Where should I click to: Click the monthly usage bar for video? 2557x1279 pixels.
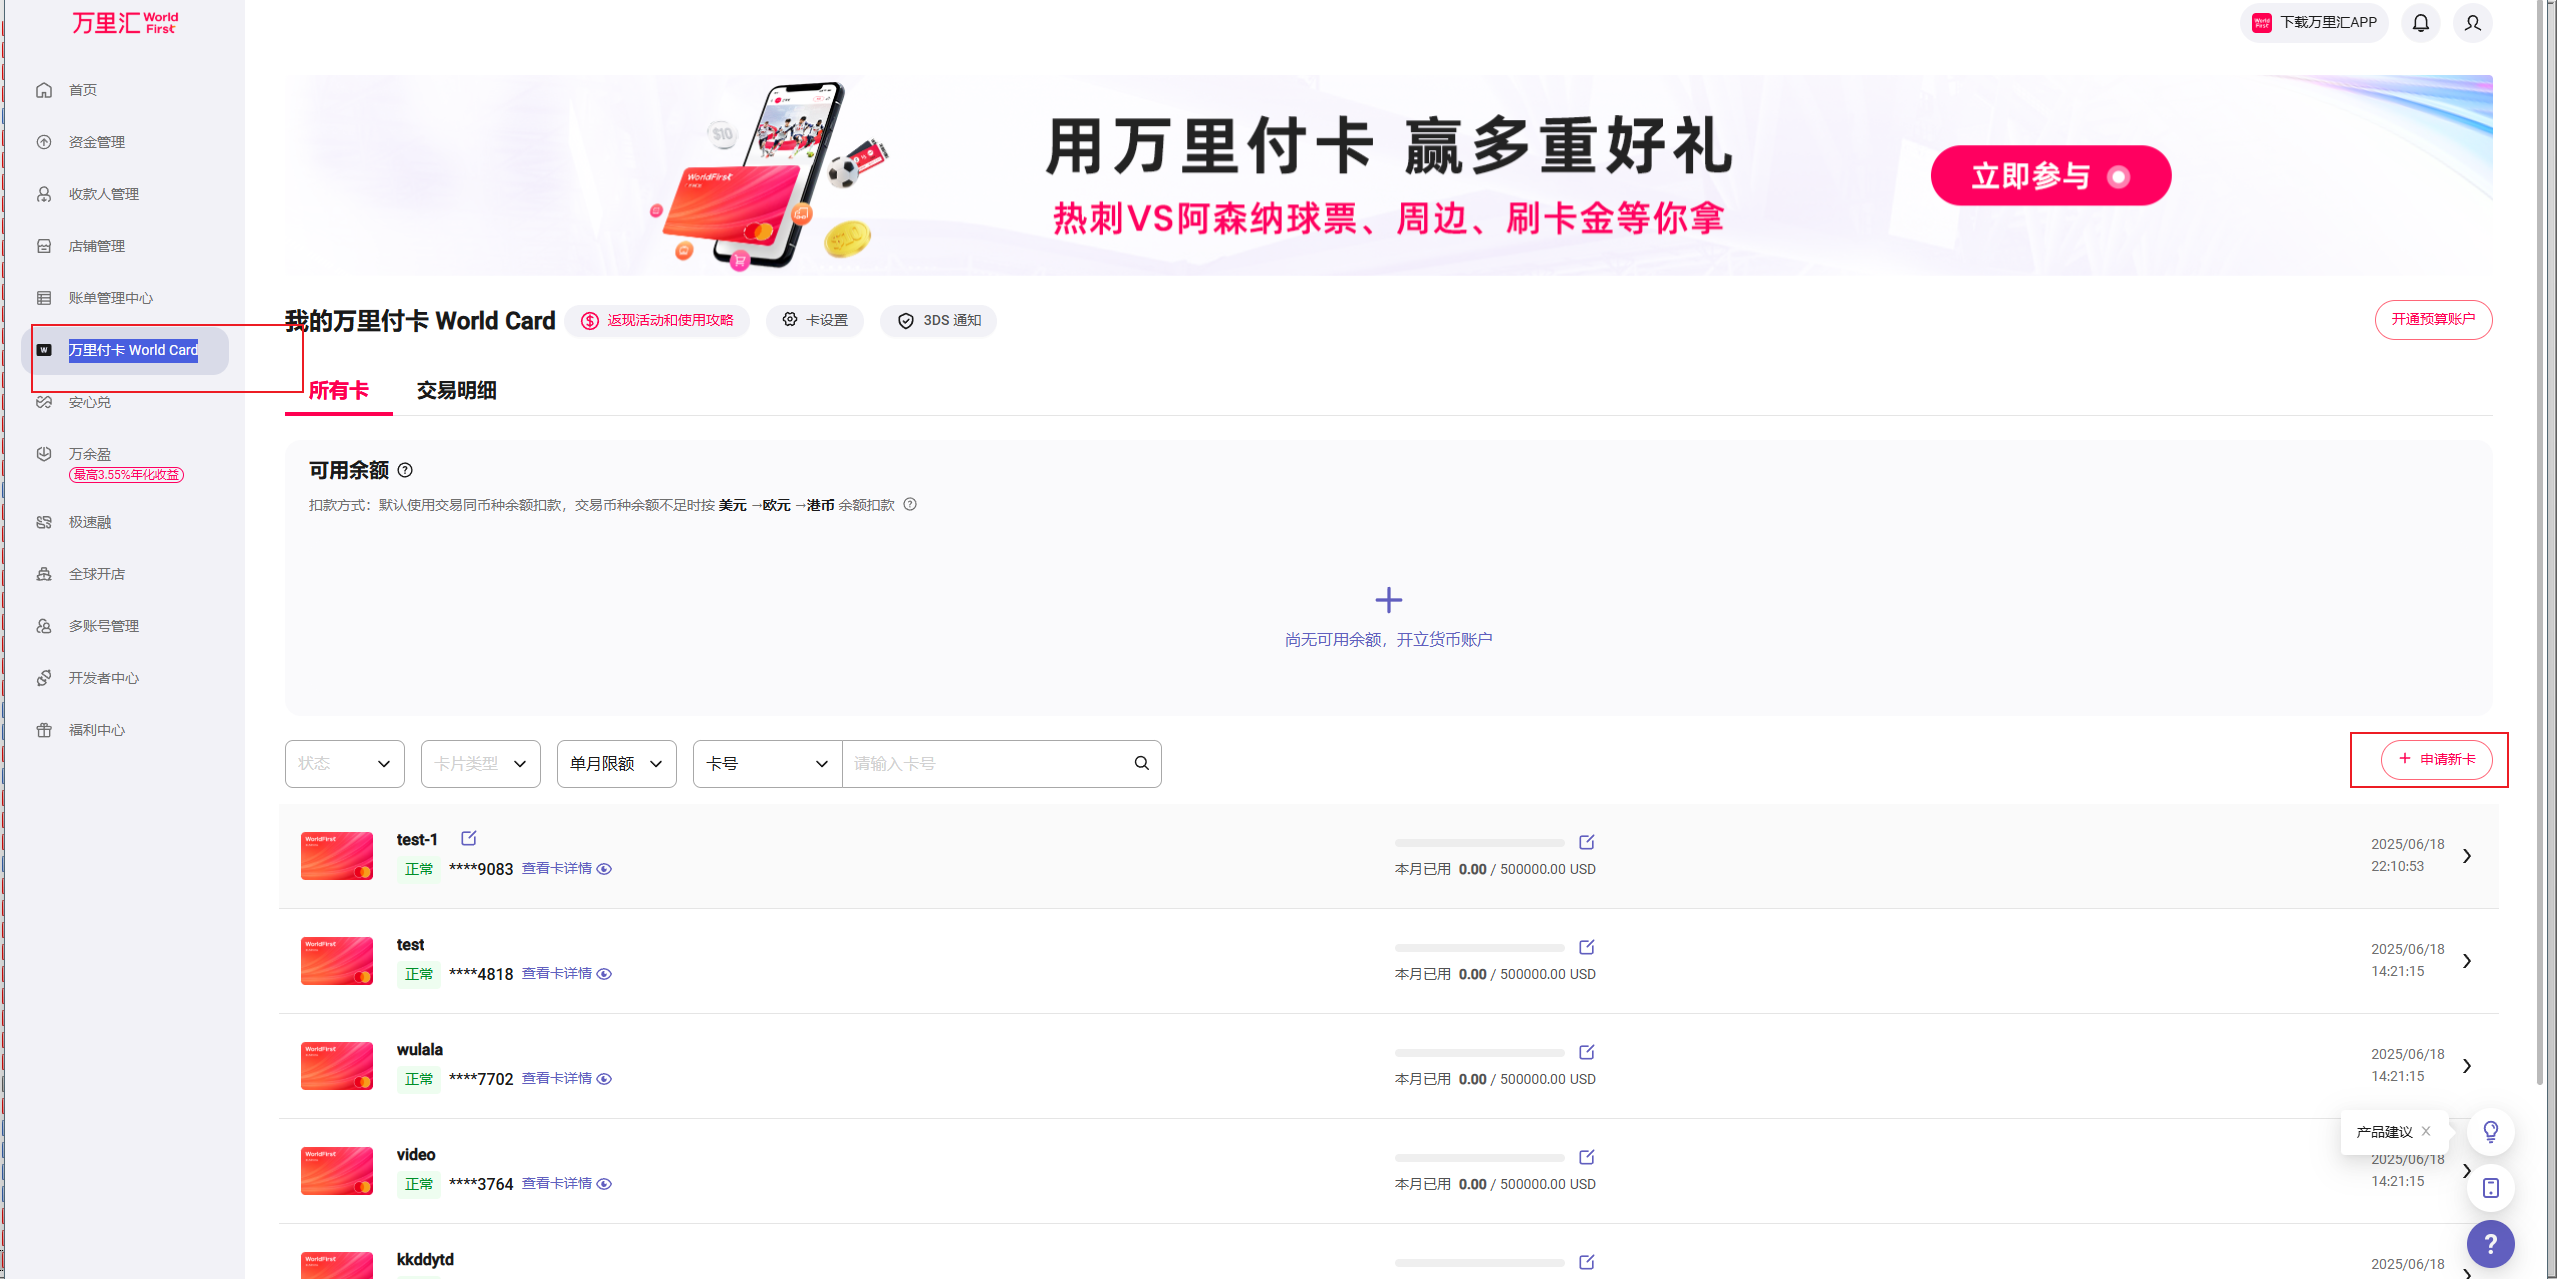[1479, 1158]
